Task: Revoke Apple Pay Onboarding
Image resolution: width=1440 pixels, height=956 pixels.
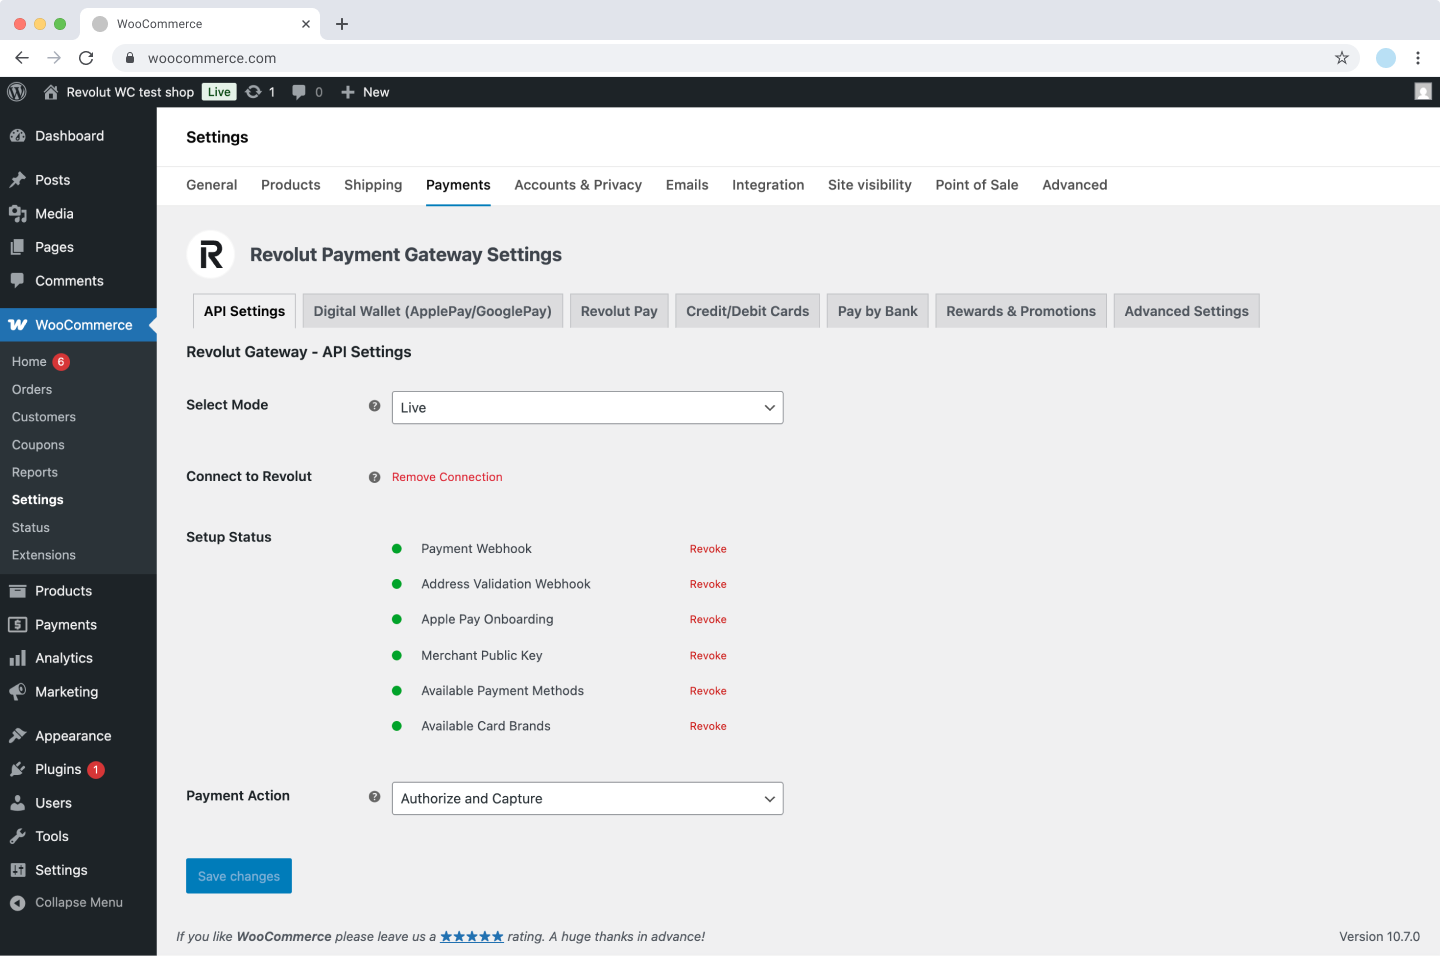Action: pos(708,620)
